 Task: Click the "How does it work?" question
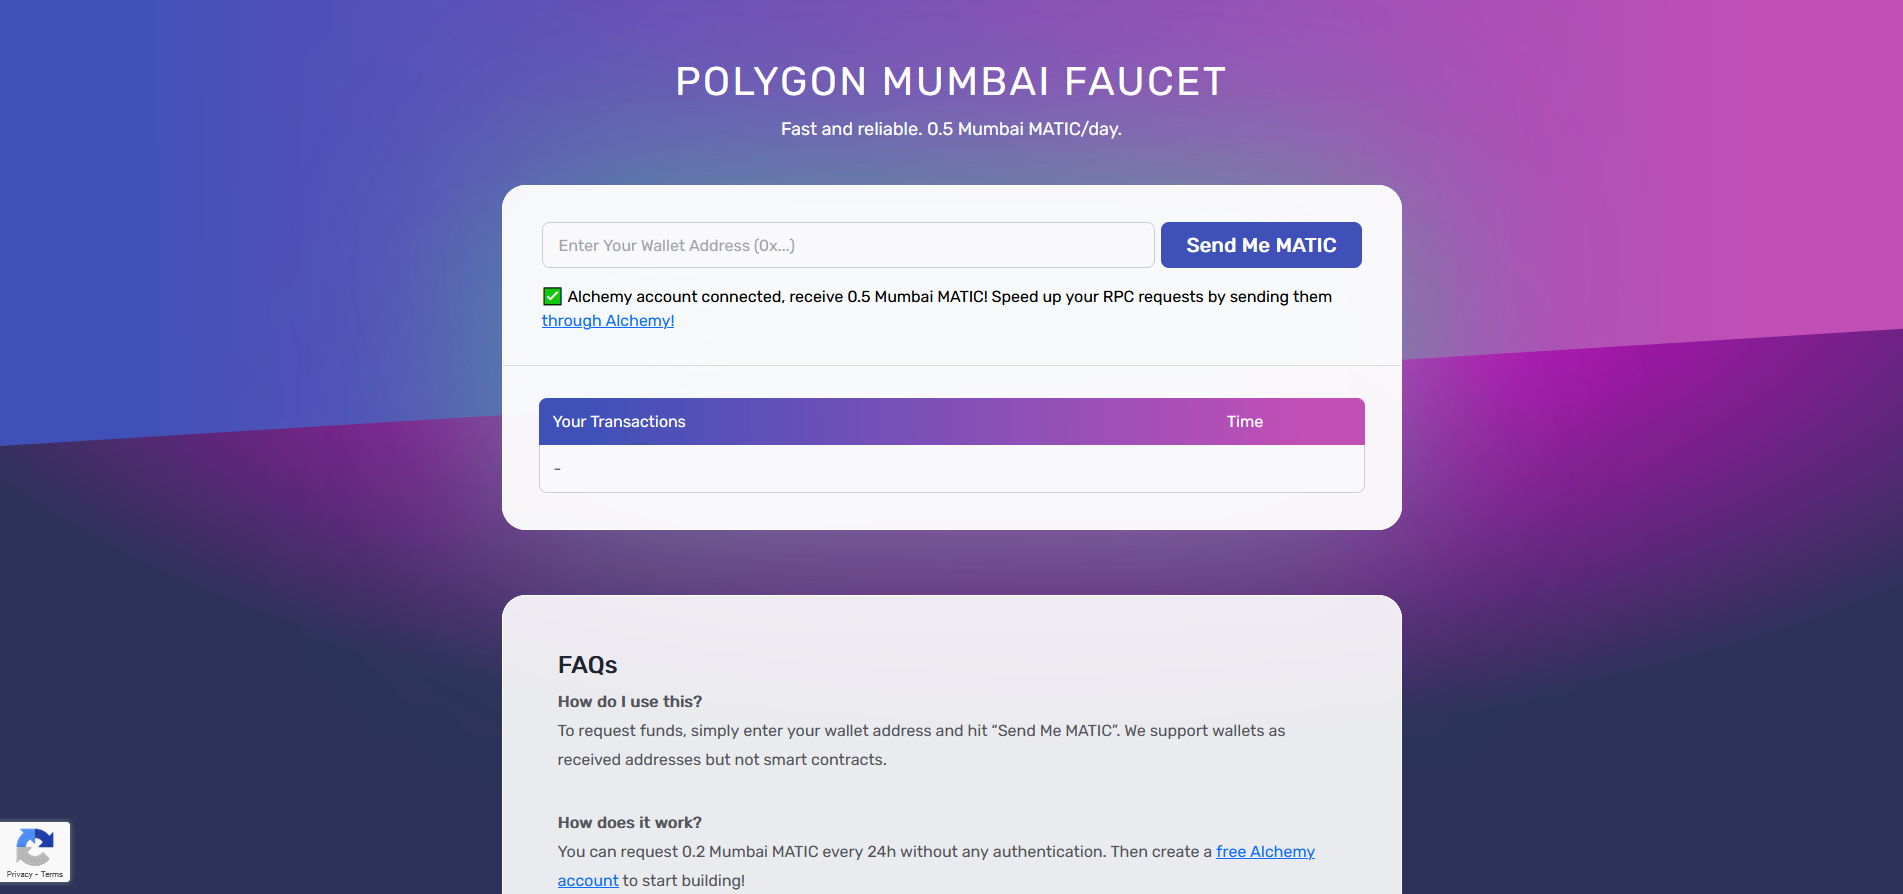pyautogui.click(x=630, y=823)
